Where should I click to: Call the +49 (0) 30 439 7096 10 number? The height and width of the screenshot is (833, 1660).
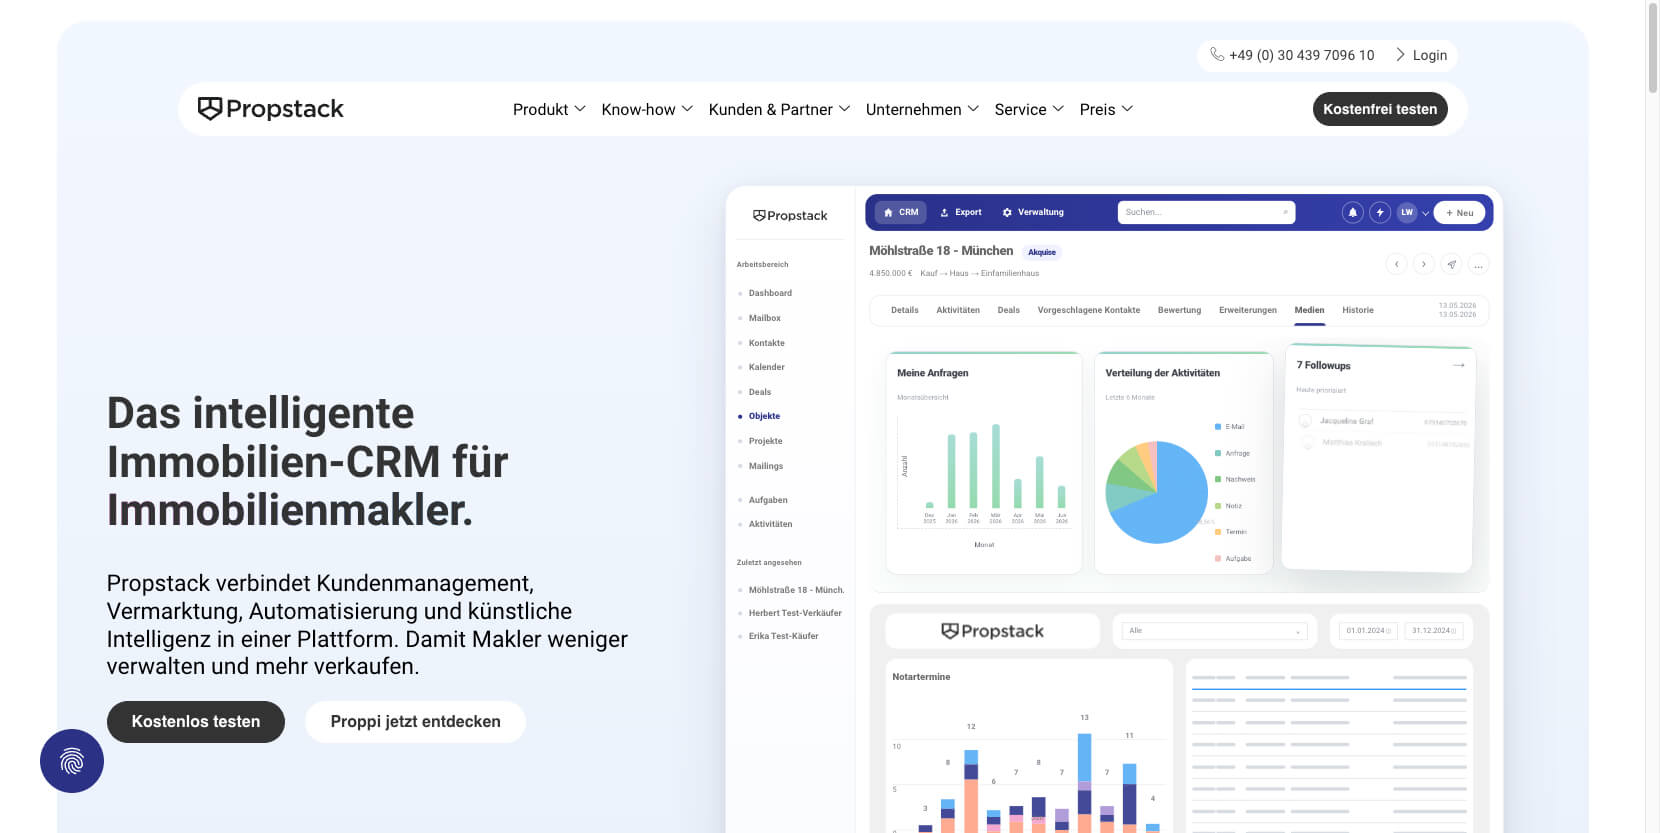coord(1301,55)
